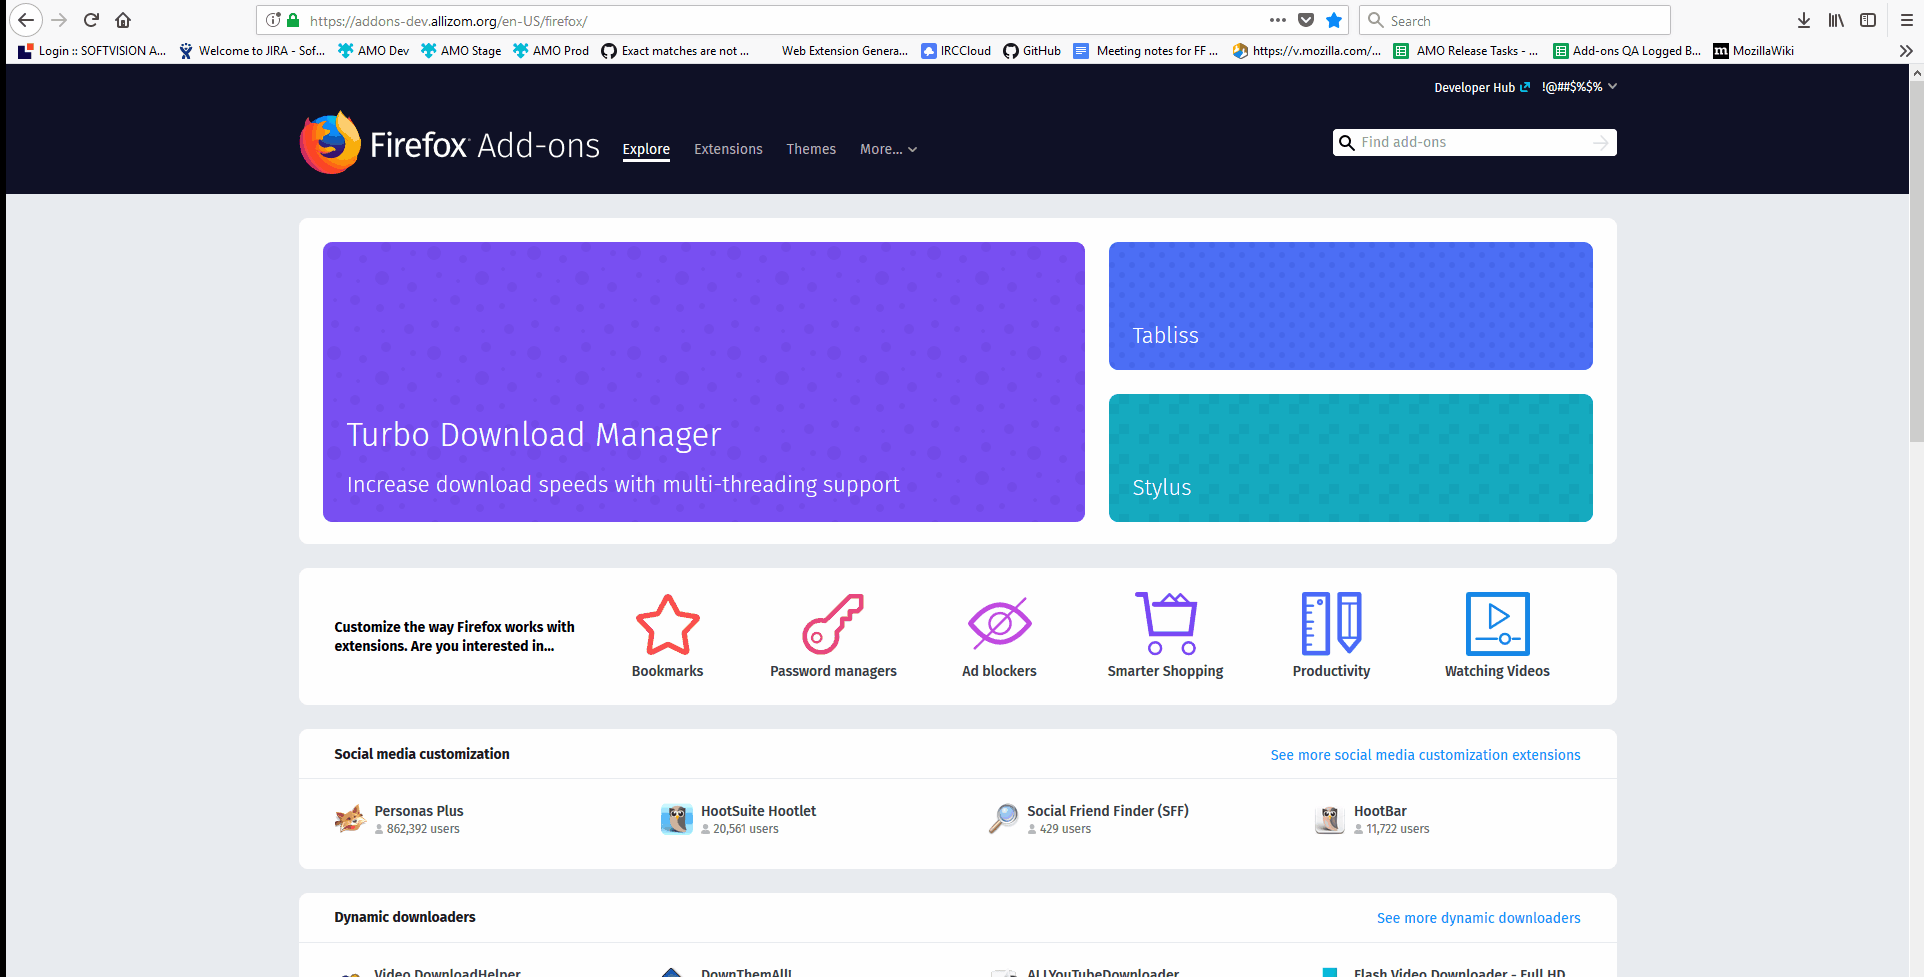Screen dimensions: 1924x977
Task: Open Add-ons QA Logged B... bookmark
Action: click(1627, 51)
